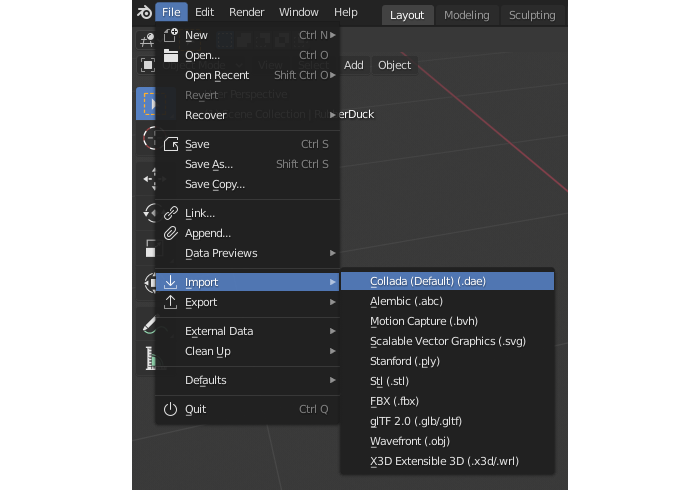Click the New file icon
Viewport: 700px width, 490px height.
pos(170,35)
